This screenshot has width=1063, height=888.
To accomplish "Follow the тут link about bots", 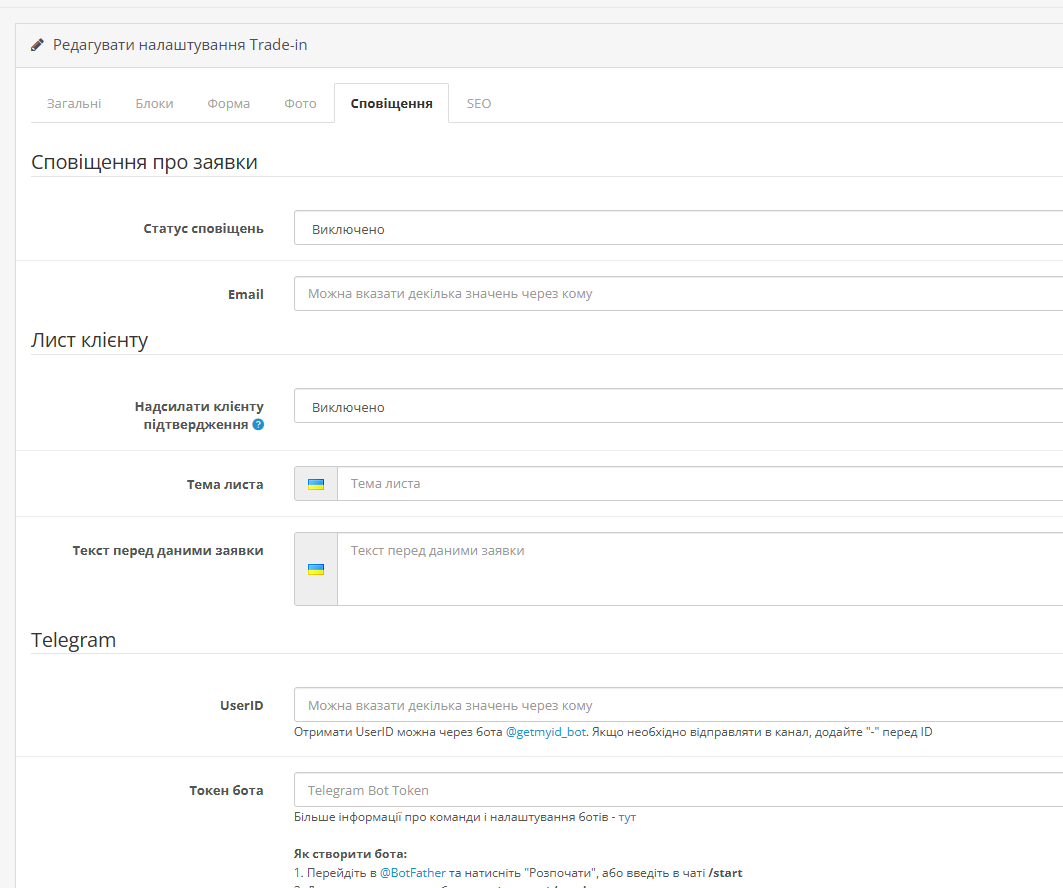I will pyautogui.click(x=627, y=817).
